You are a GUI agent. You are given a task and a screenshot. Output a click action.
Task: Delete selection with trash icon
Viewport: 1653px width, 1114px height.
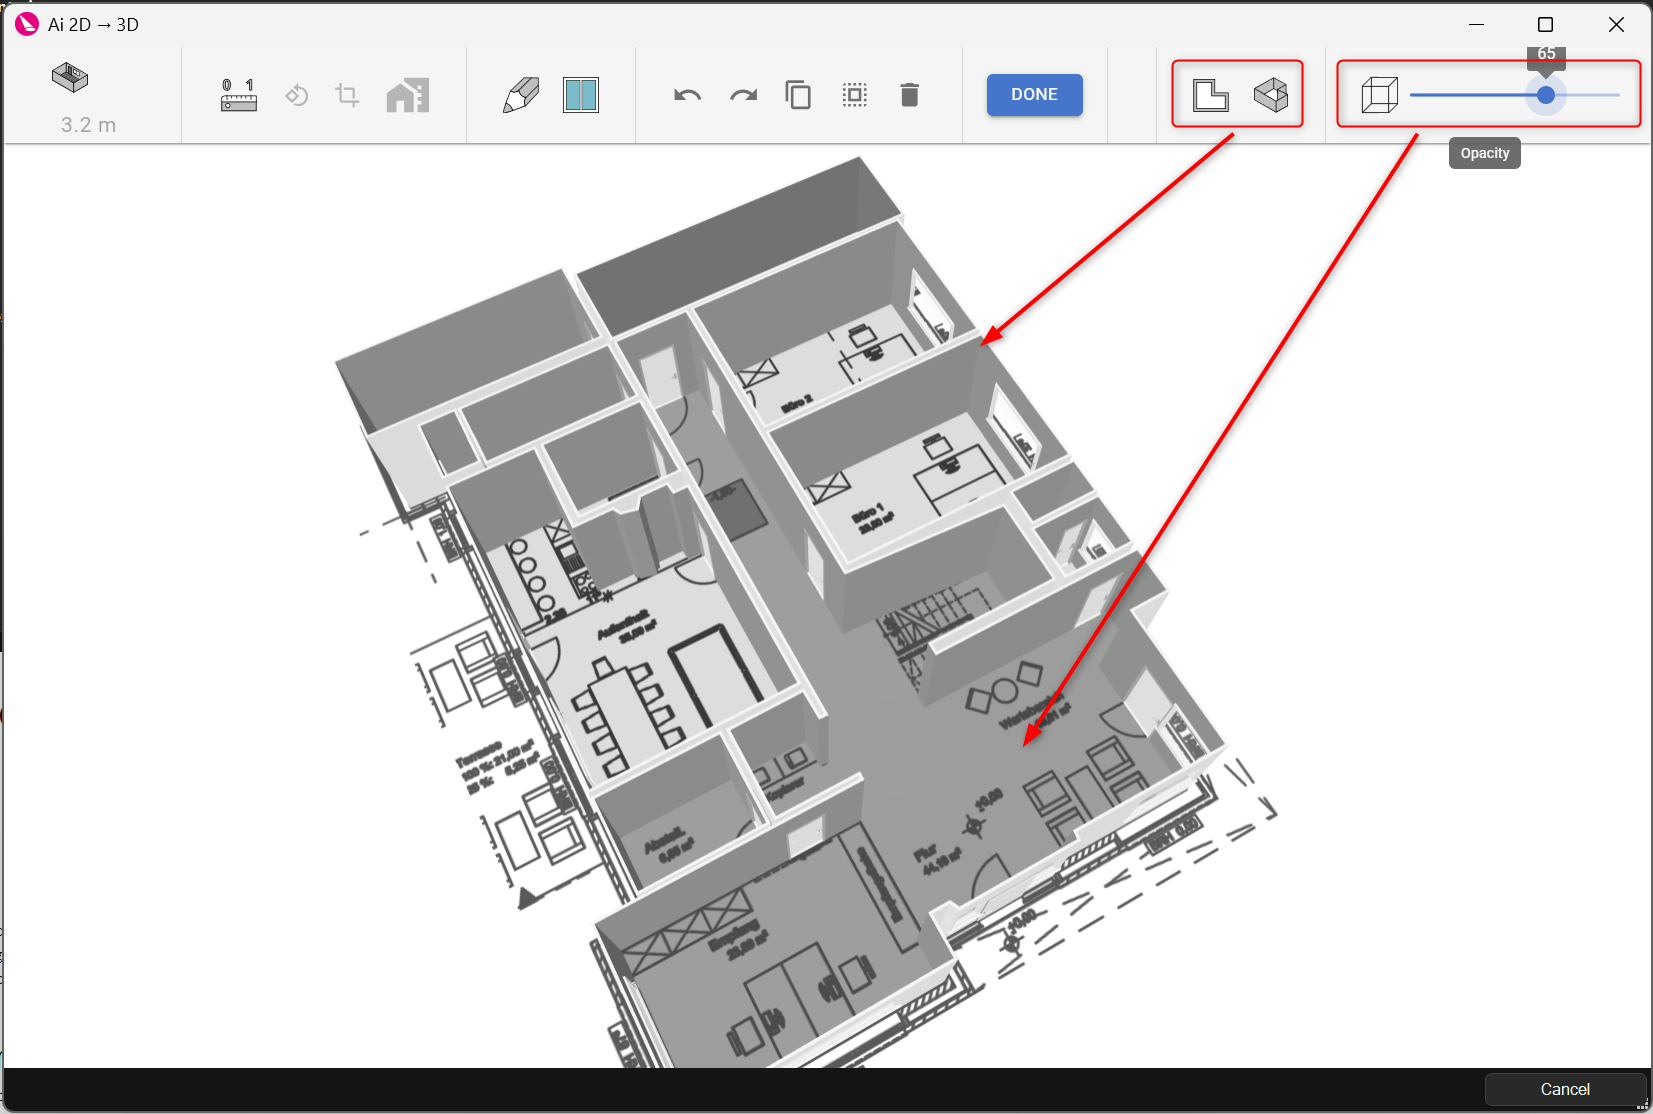click(x=909, y=95)
